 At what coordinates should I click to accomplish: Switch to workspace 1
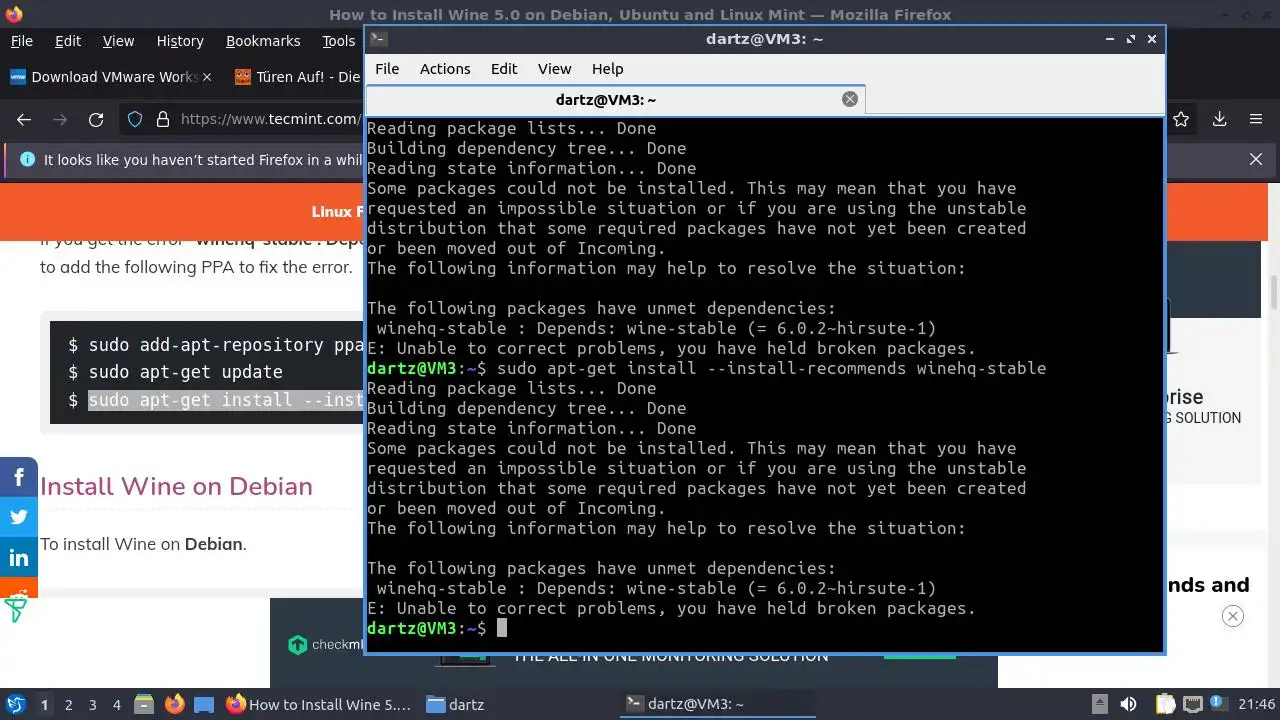(44, 704)
